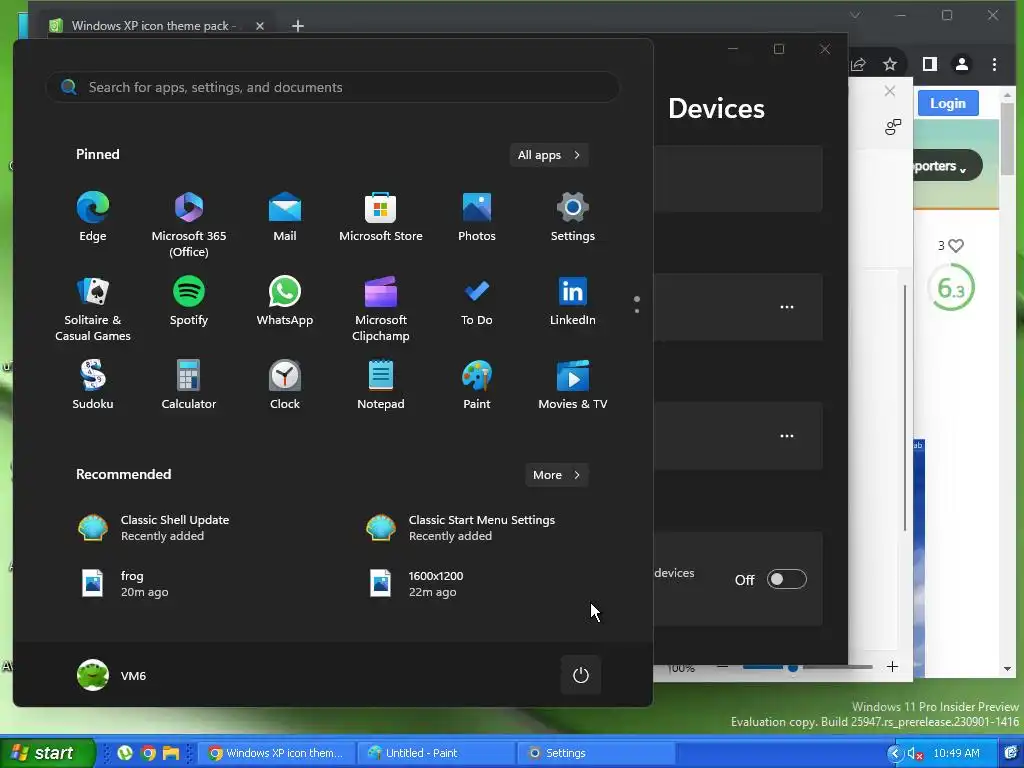Open a new Chrome tab
1024x768 pixels.
coord(298,25)
